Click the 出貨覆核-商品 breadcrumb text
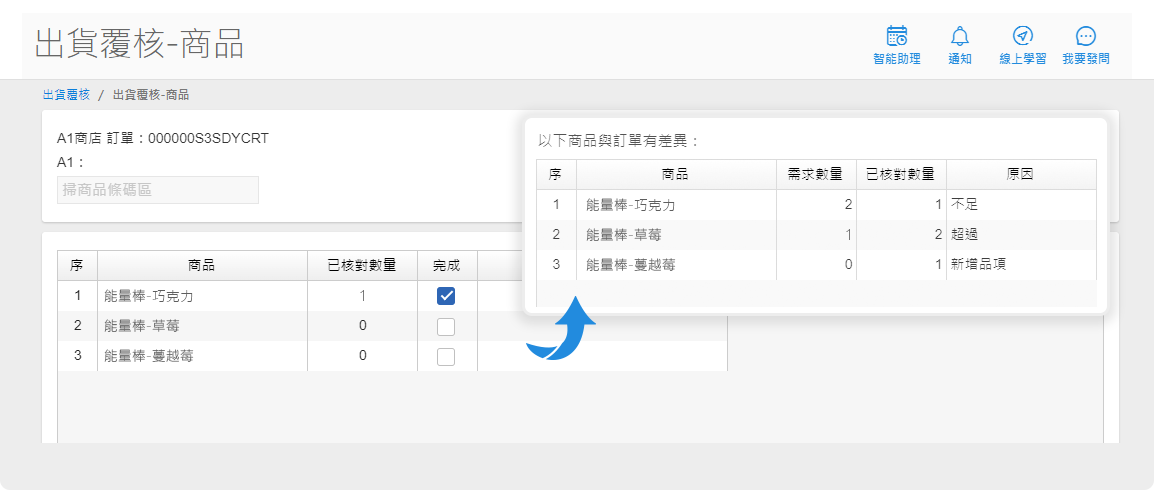 pos(151,95)
